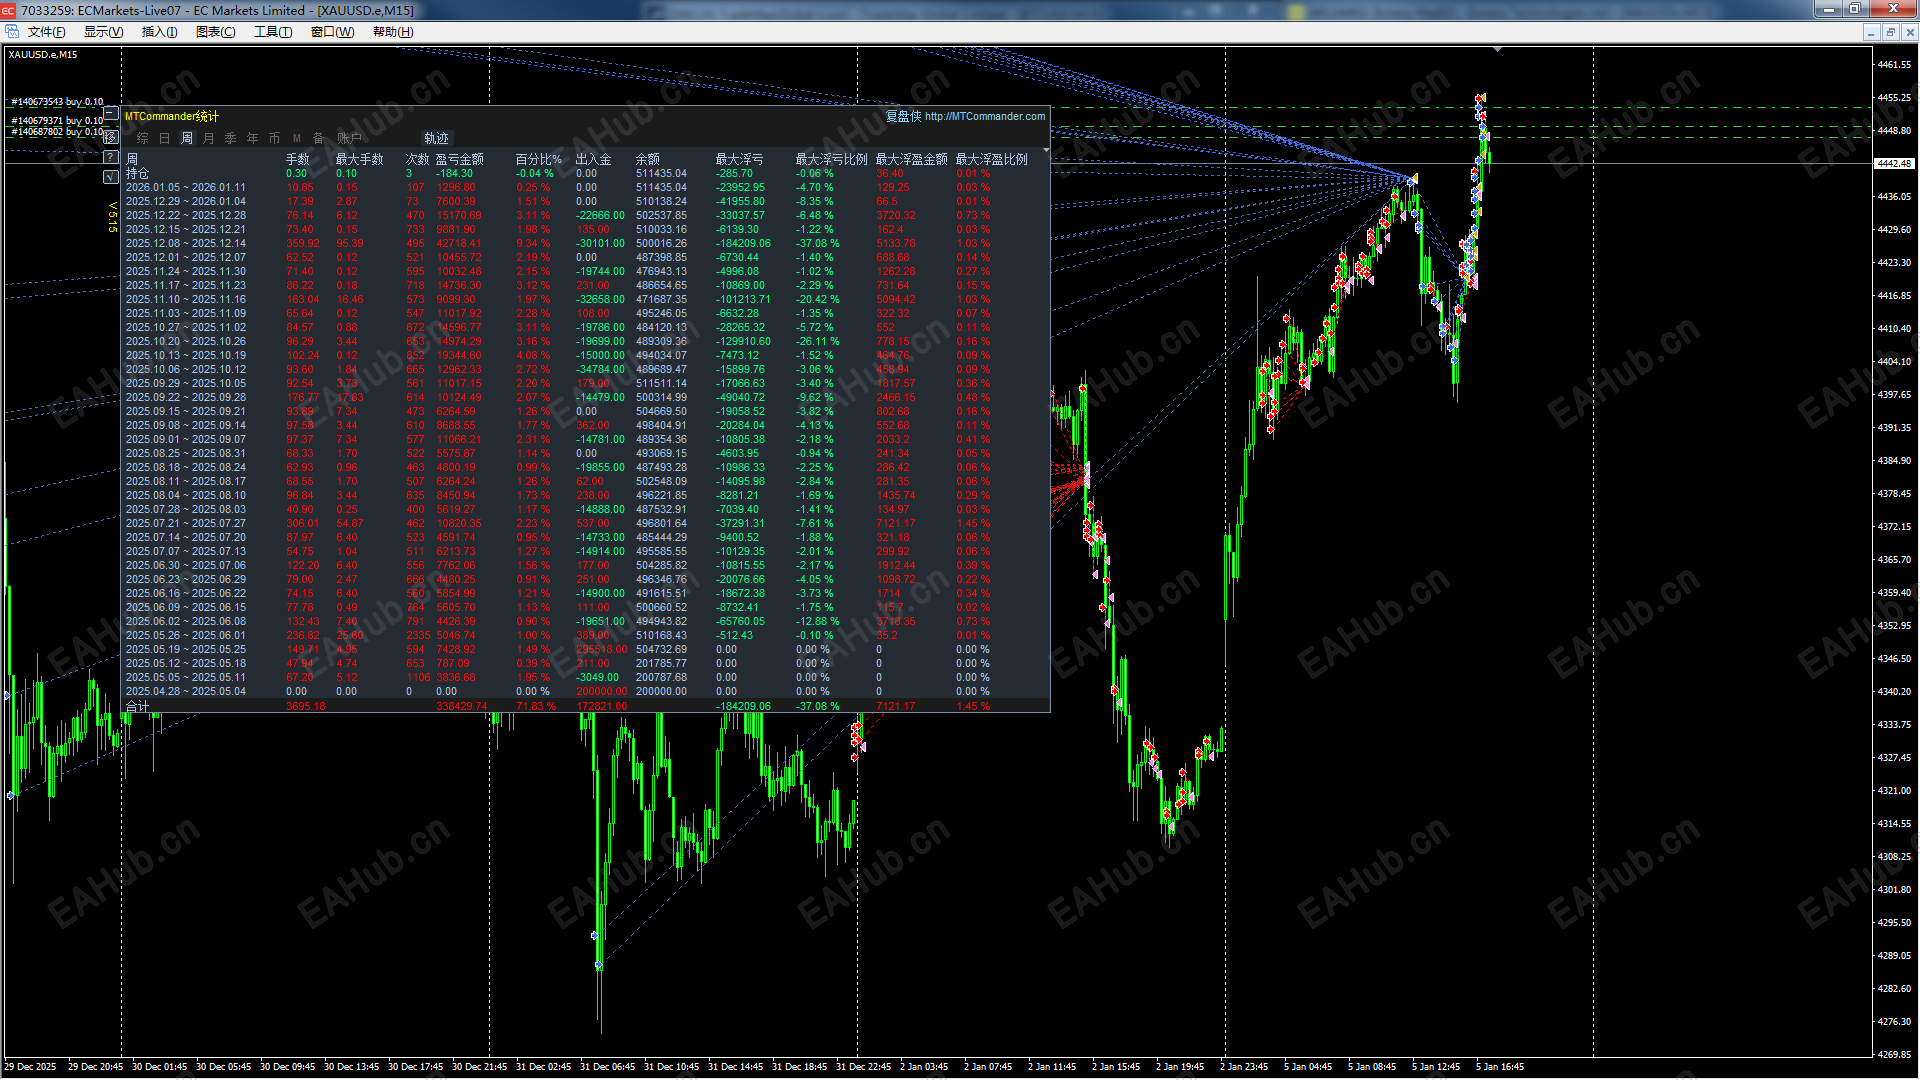Select the 综 overview tab
1920x1080 pixels.
143,138
